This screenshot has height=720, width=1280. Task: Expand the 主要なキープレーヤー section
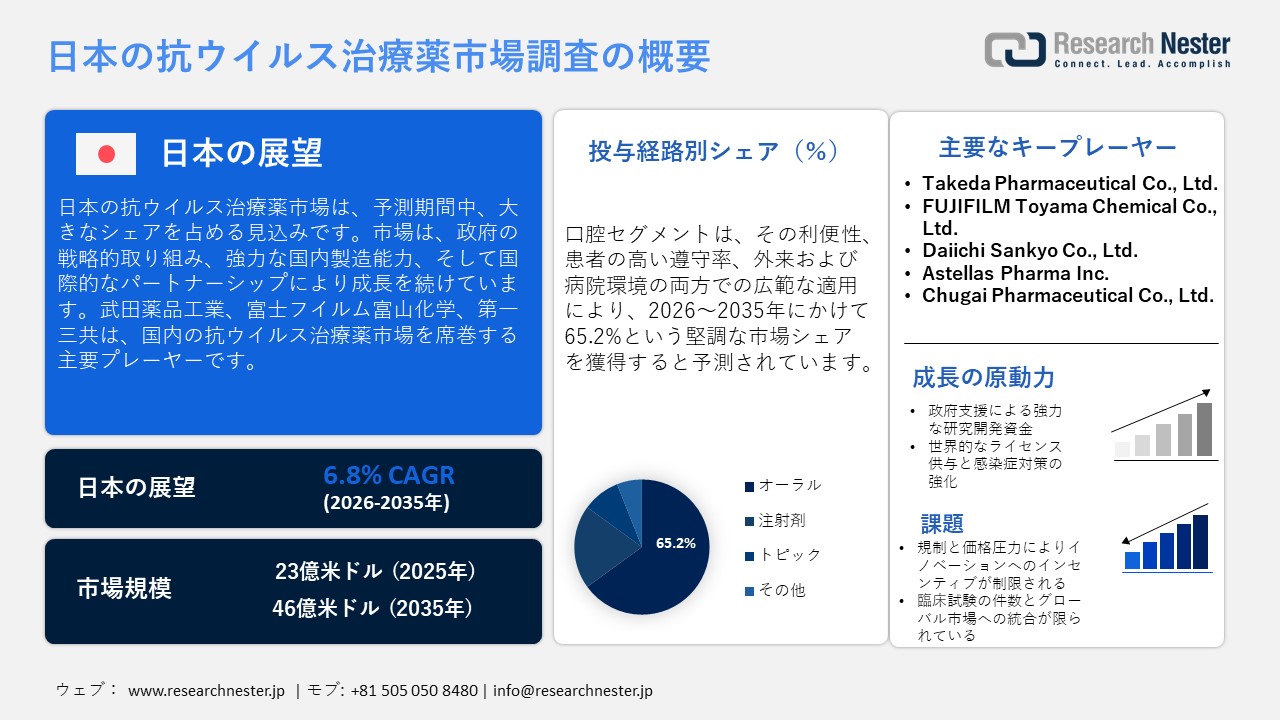pos(1056,146)
